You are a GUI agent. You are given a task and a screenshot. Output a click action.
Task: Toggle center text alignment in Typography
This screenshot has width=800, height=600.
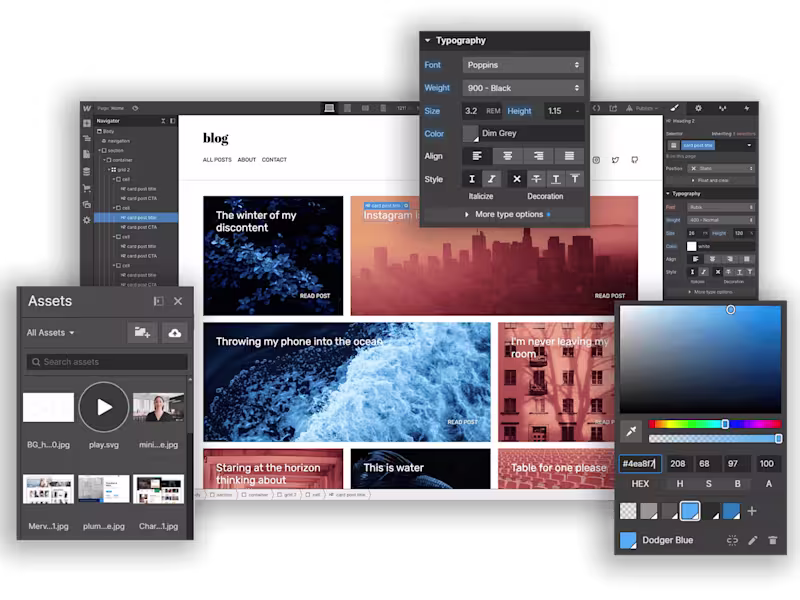[507, 156]
